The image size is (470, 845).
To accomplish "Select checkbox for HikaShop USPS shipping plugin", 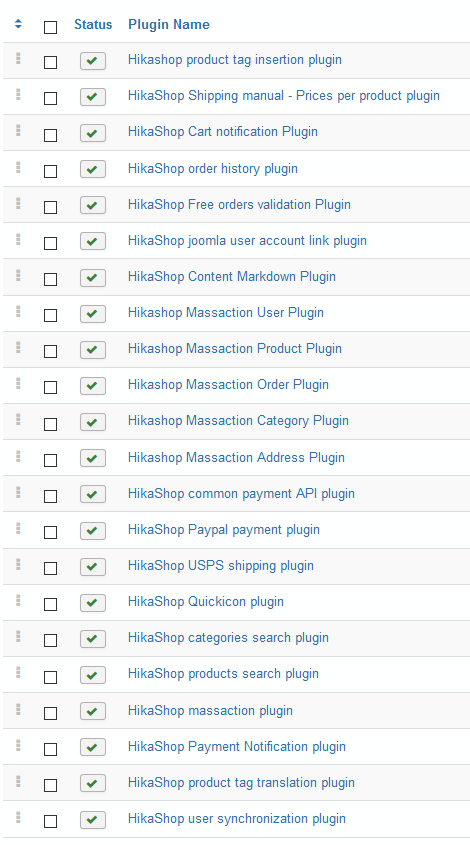I will click(x=50, y=568).
